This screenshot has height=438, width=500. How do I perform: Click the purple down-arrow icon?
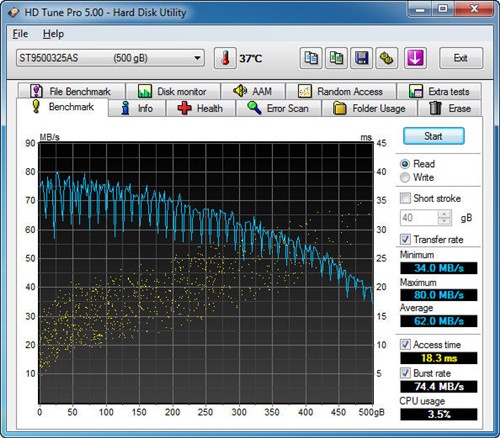click(x=415, y=58)
